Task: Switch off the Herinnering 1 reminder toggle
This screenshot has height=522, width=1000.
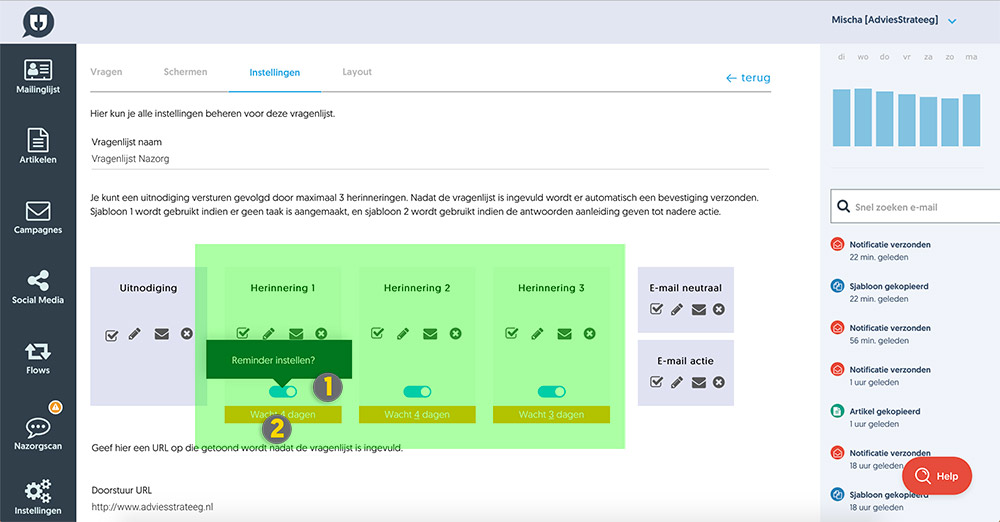Action: tap(283, 391)
